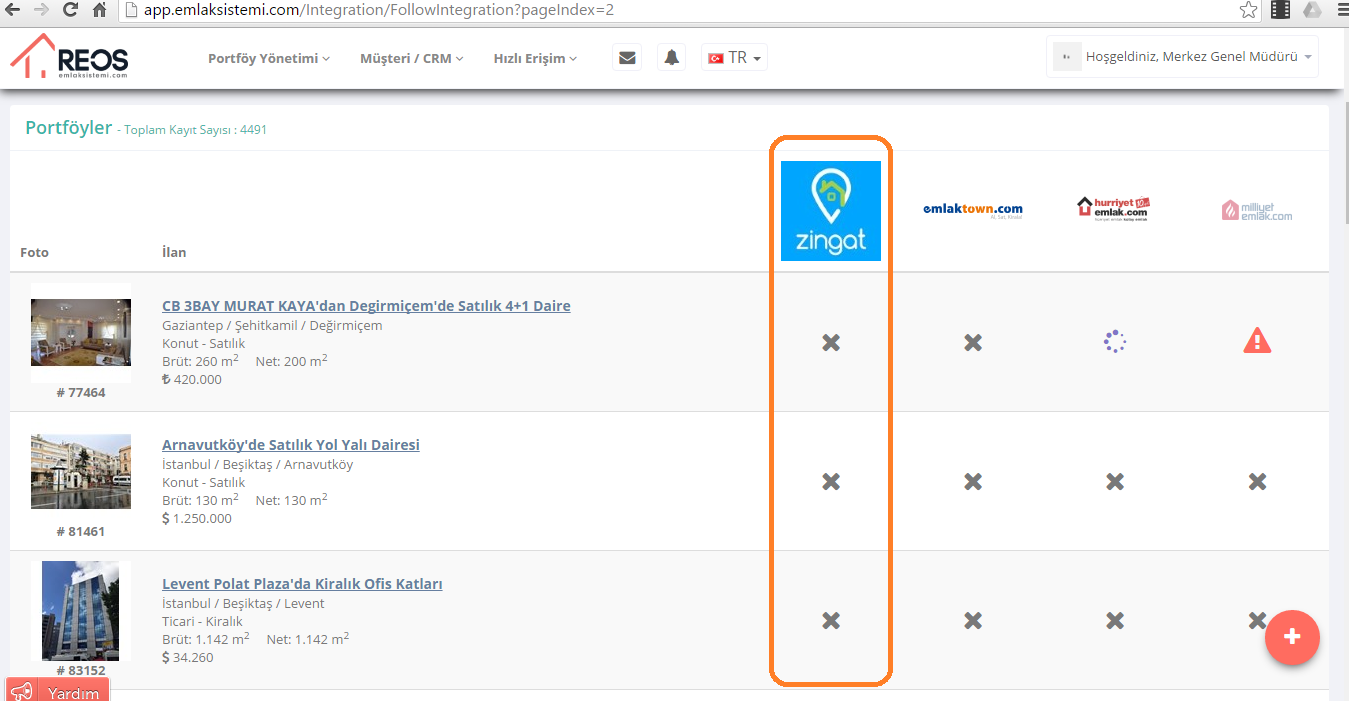Viewport: 1349px width, 701px height.
Task: Click the REOS home logo
Action: (70, 57)
